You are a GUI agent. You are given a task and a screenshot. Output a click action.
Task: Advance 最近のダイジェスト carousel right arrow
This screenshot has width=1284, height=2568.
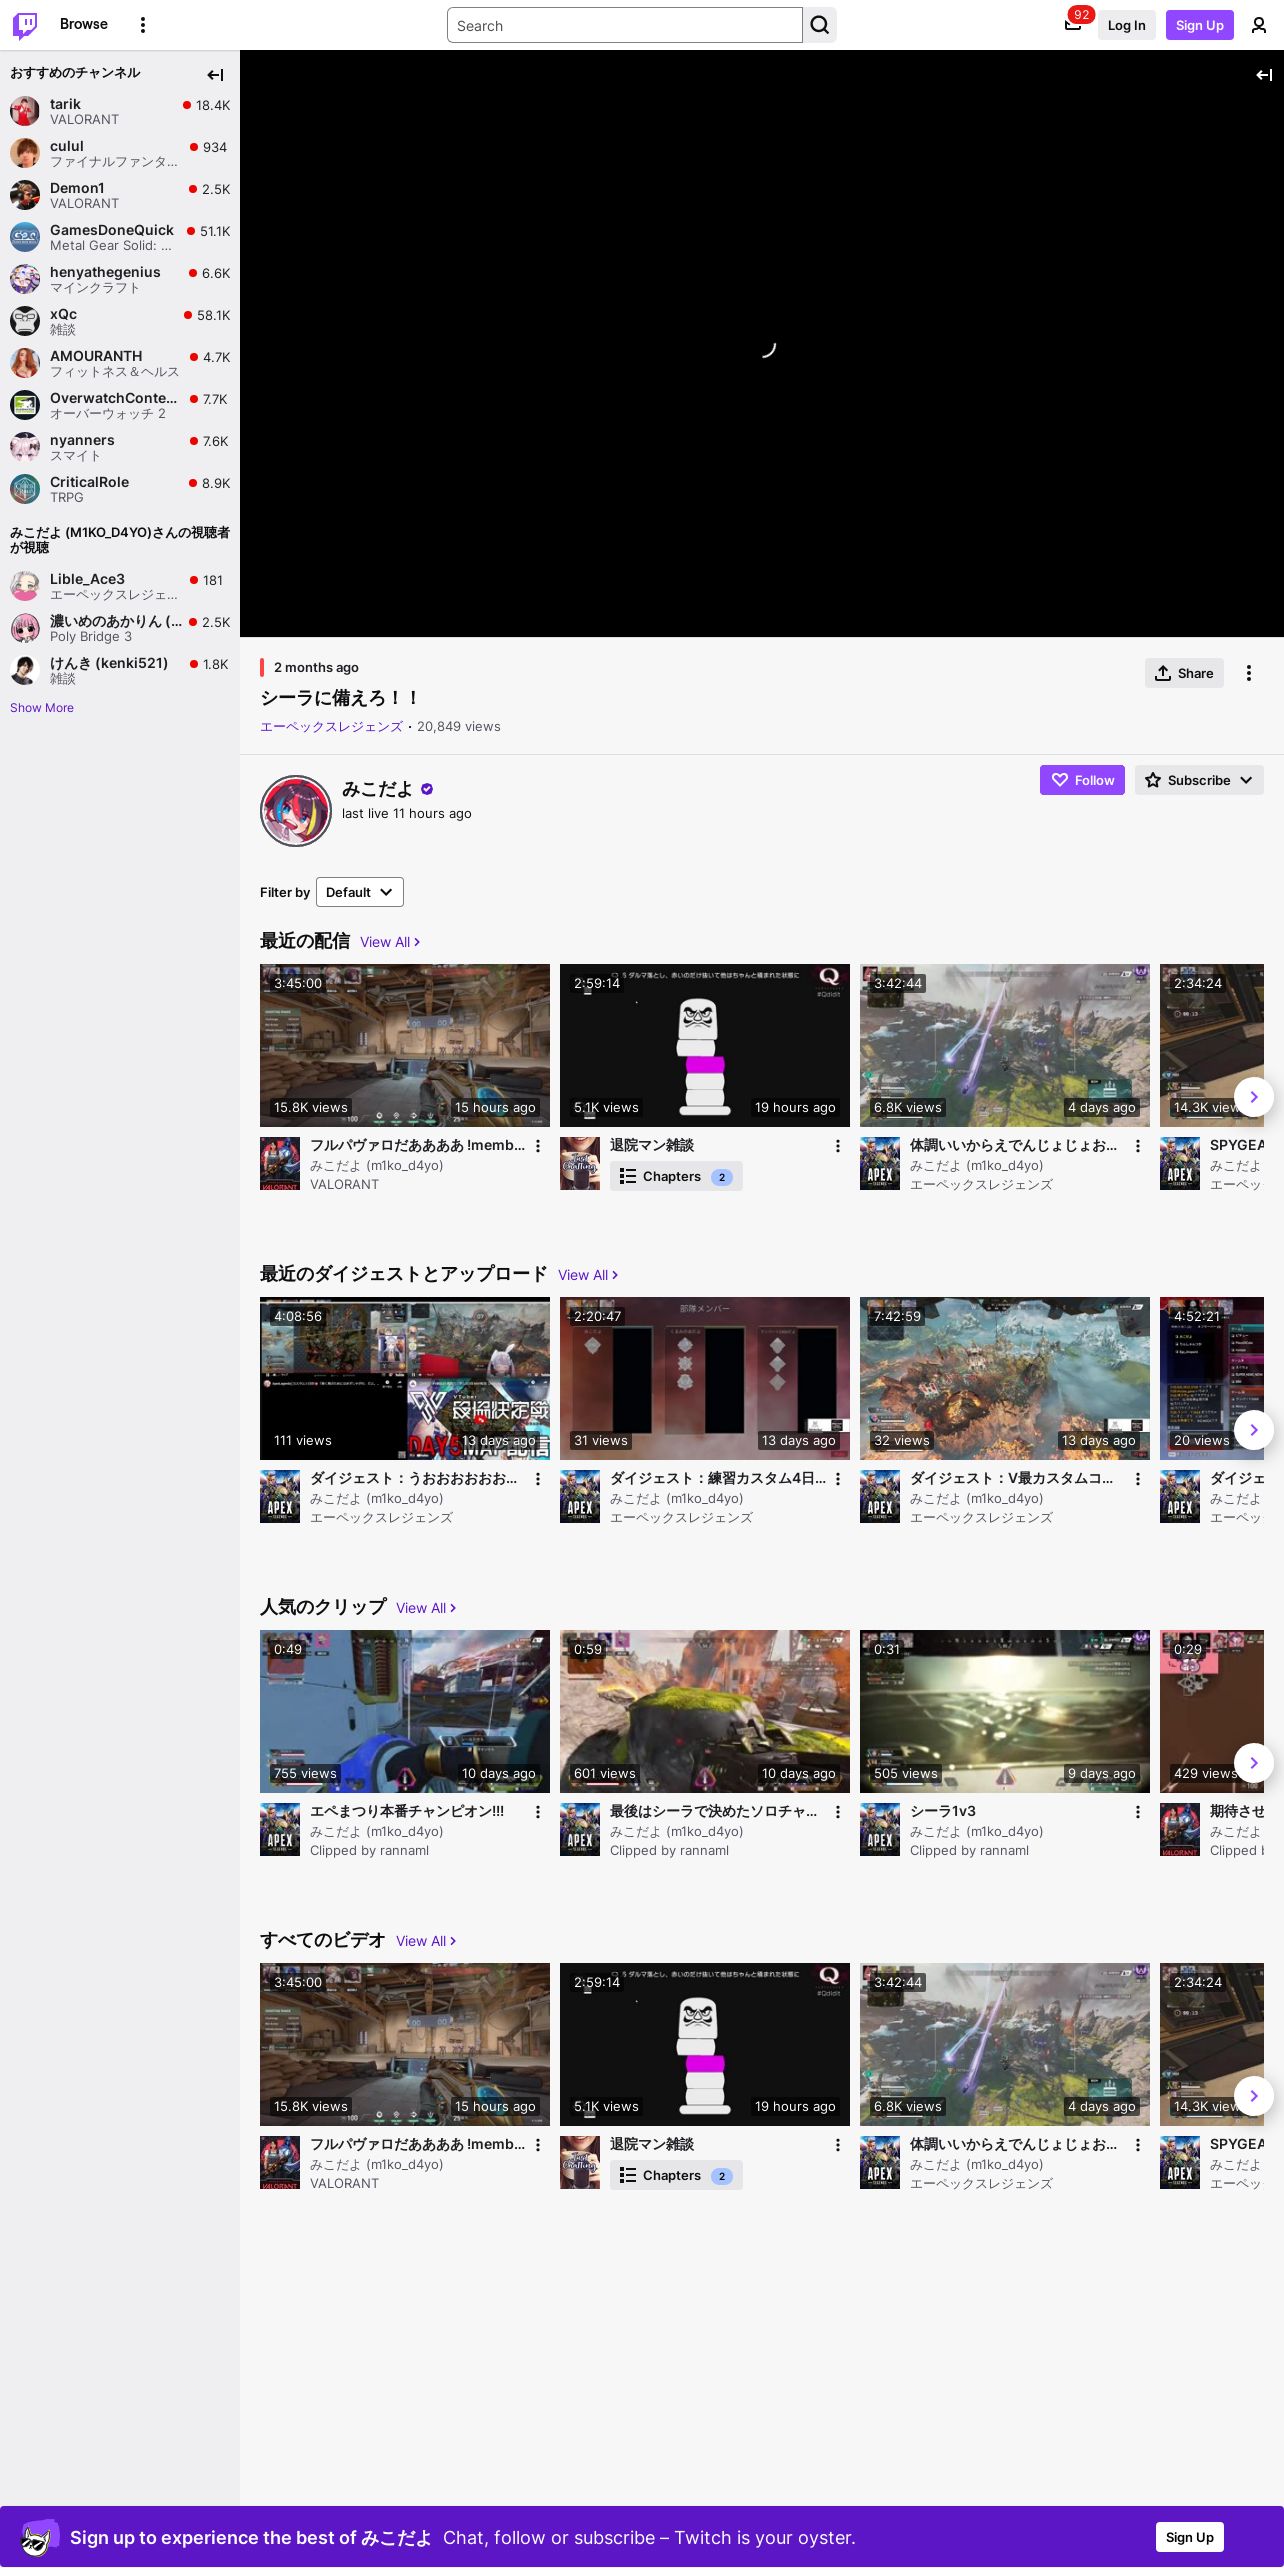click(1254, 1430)
